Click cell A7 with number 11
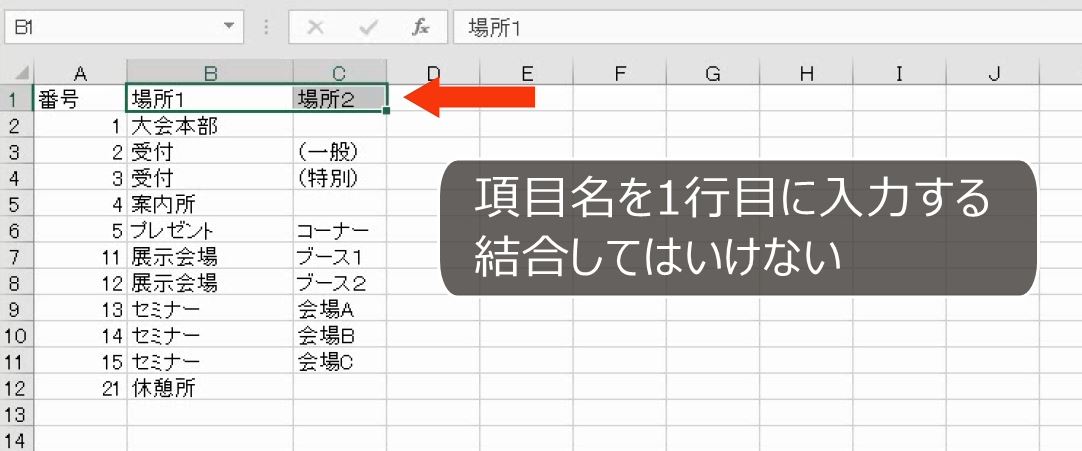This screenshot has height=451, width=1082. point(80,257)
